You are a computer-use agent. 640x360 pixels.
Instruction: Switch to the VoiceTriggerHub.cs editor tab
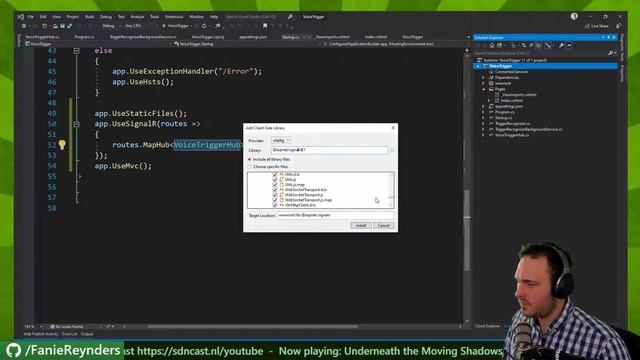click(x=42, y=37)
